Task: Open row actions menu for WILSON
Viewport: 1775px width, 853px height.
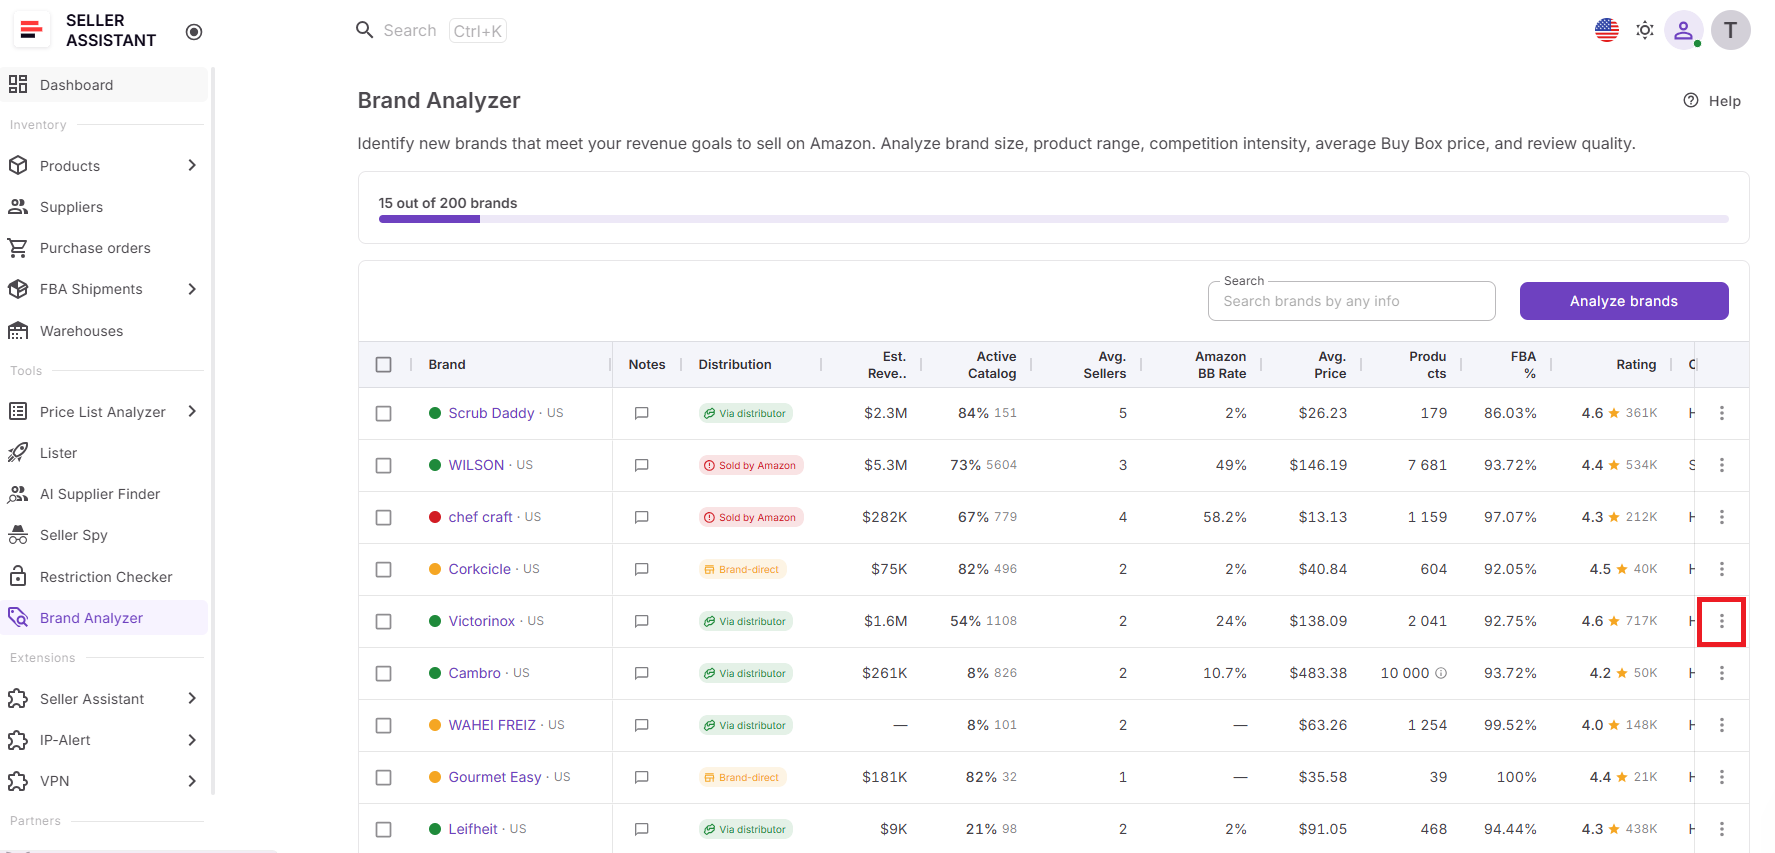Action: [1722, 465]
